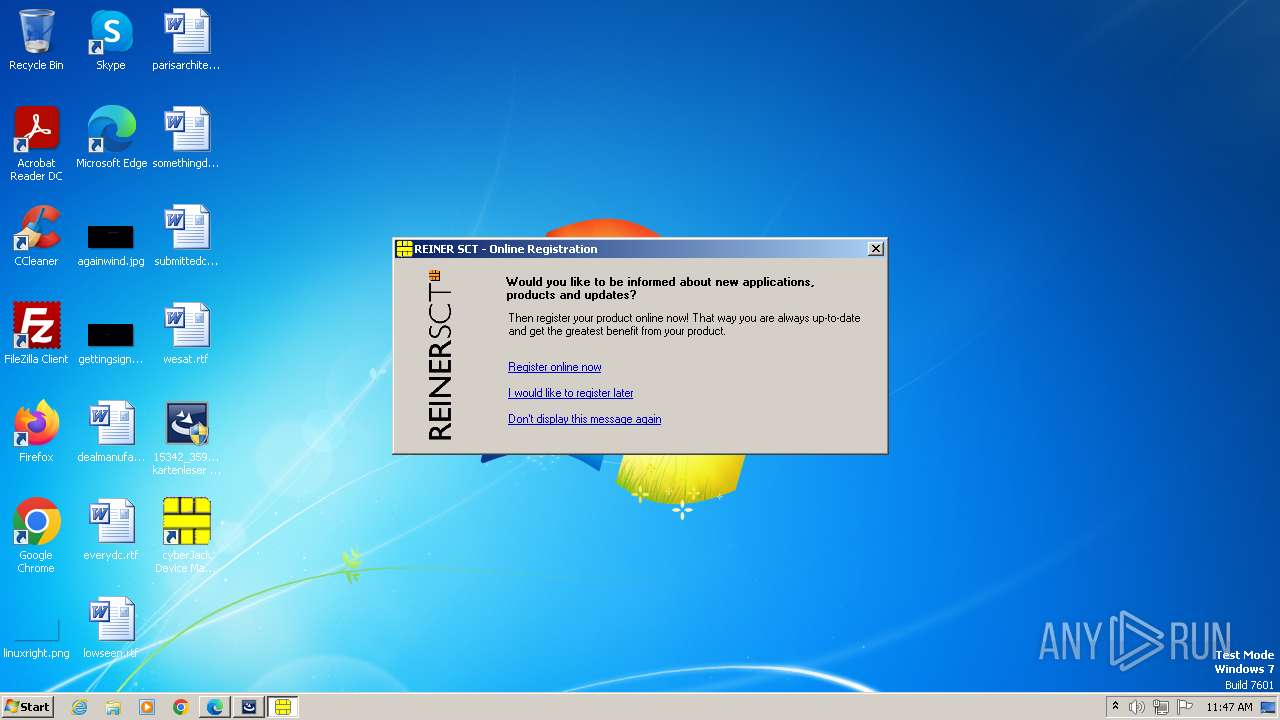Select the dealmanufa document icon
This screenshot has width=1280, height=720.
(111, 433)
